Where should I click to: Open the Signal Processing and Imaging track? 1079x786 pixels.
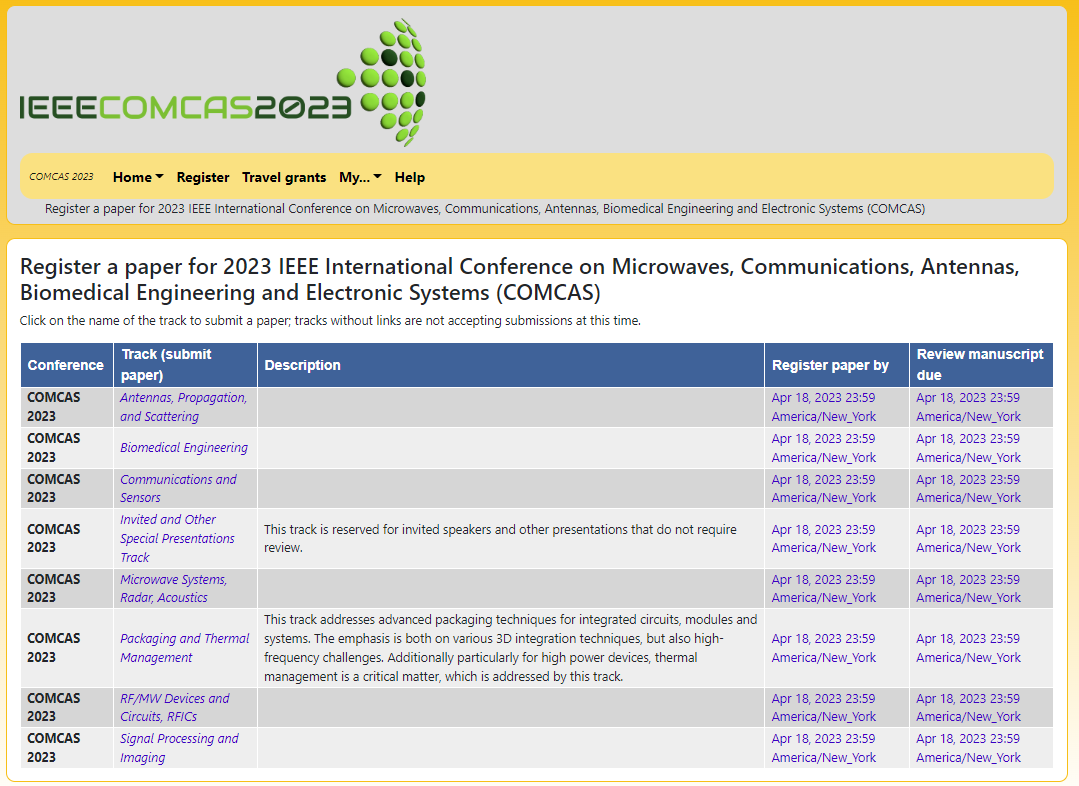[179, 747]
